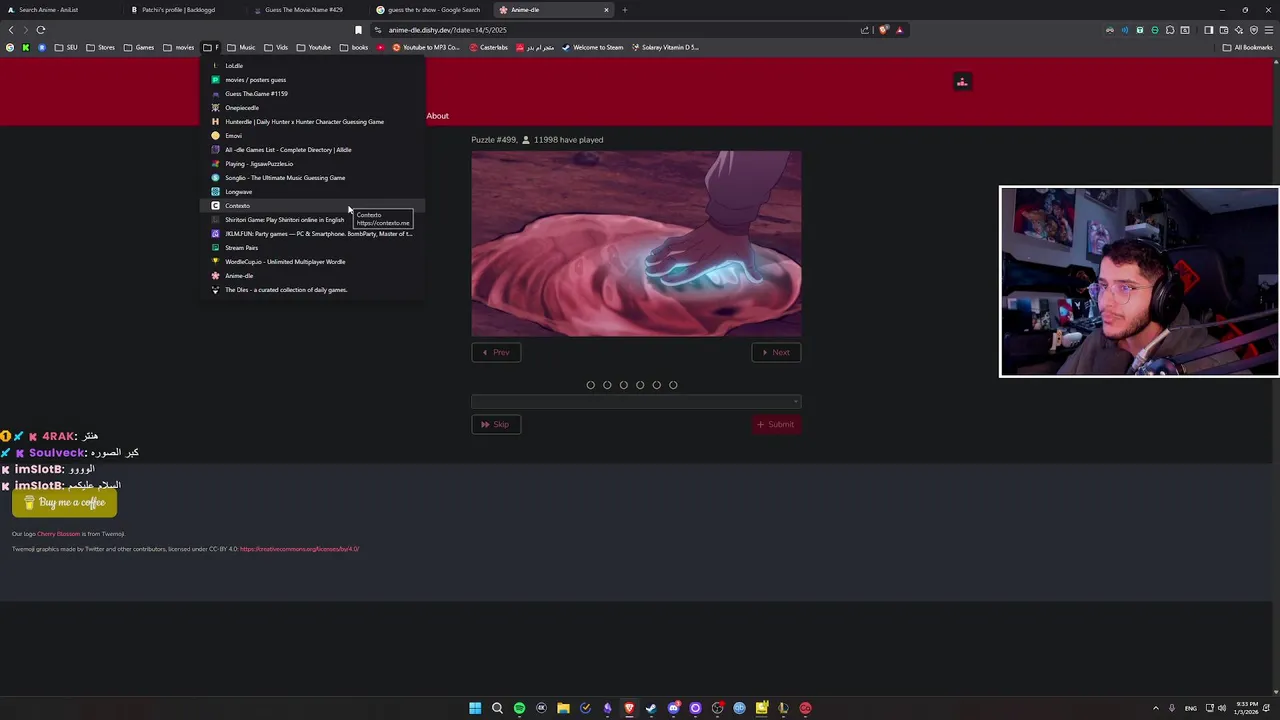Reload the page with the refresh icon
Image resolution: width=1280 pixels, height=720 pixels.
(41, 30)
